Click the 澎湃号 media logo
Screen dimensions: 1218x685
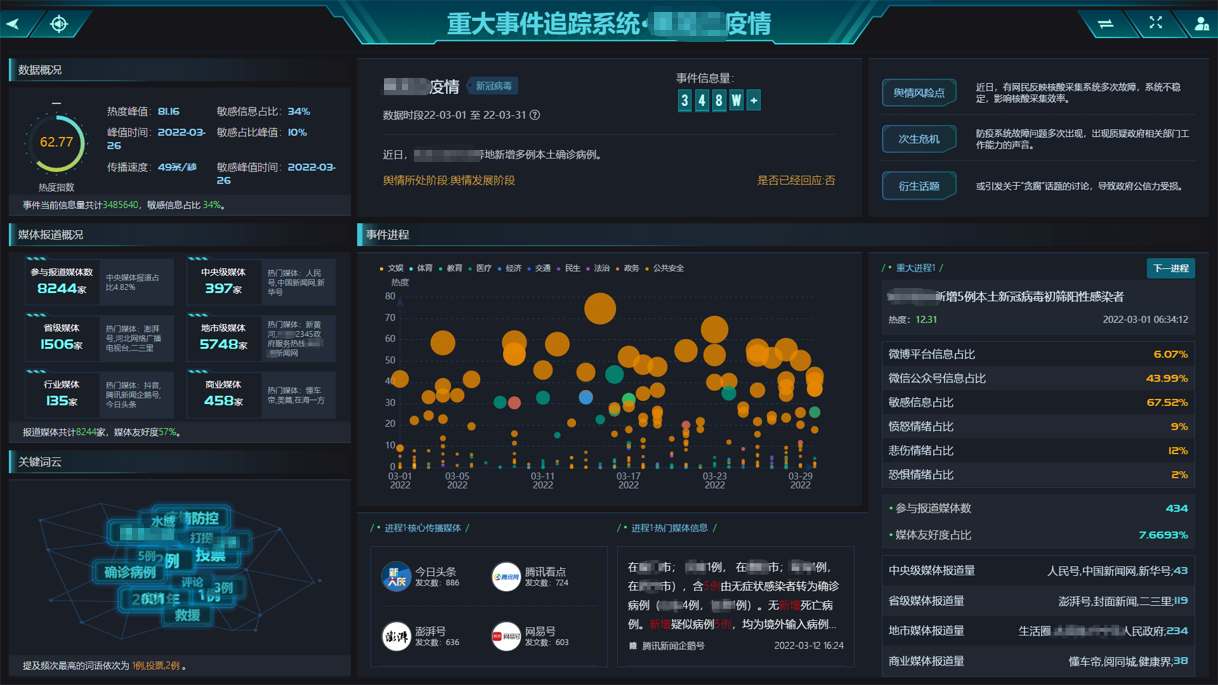click(x=396, y=636)
